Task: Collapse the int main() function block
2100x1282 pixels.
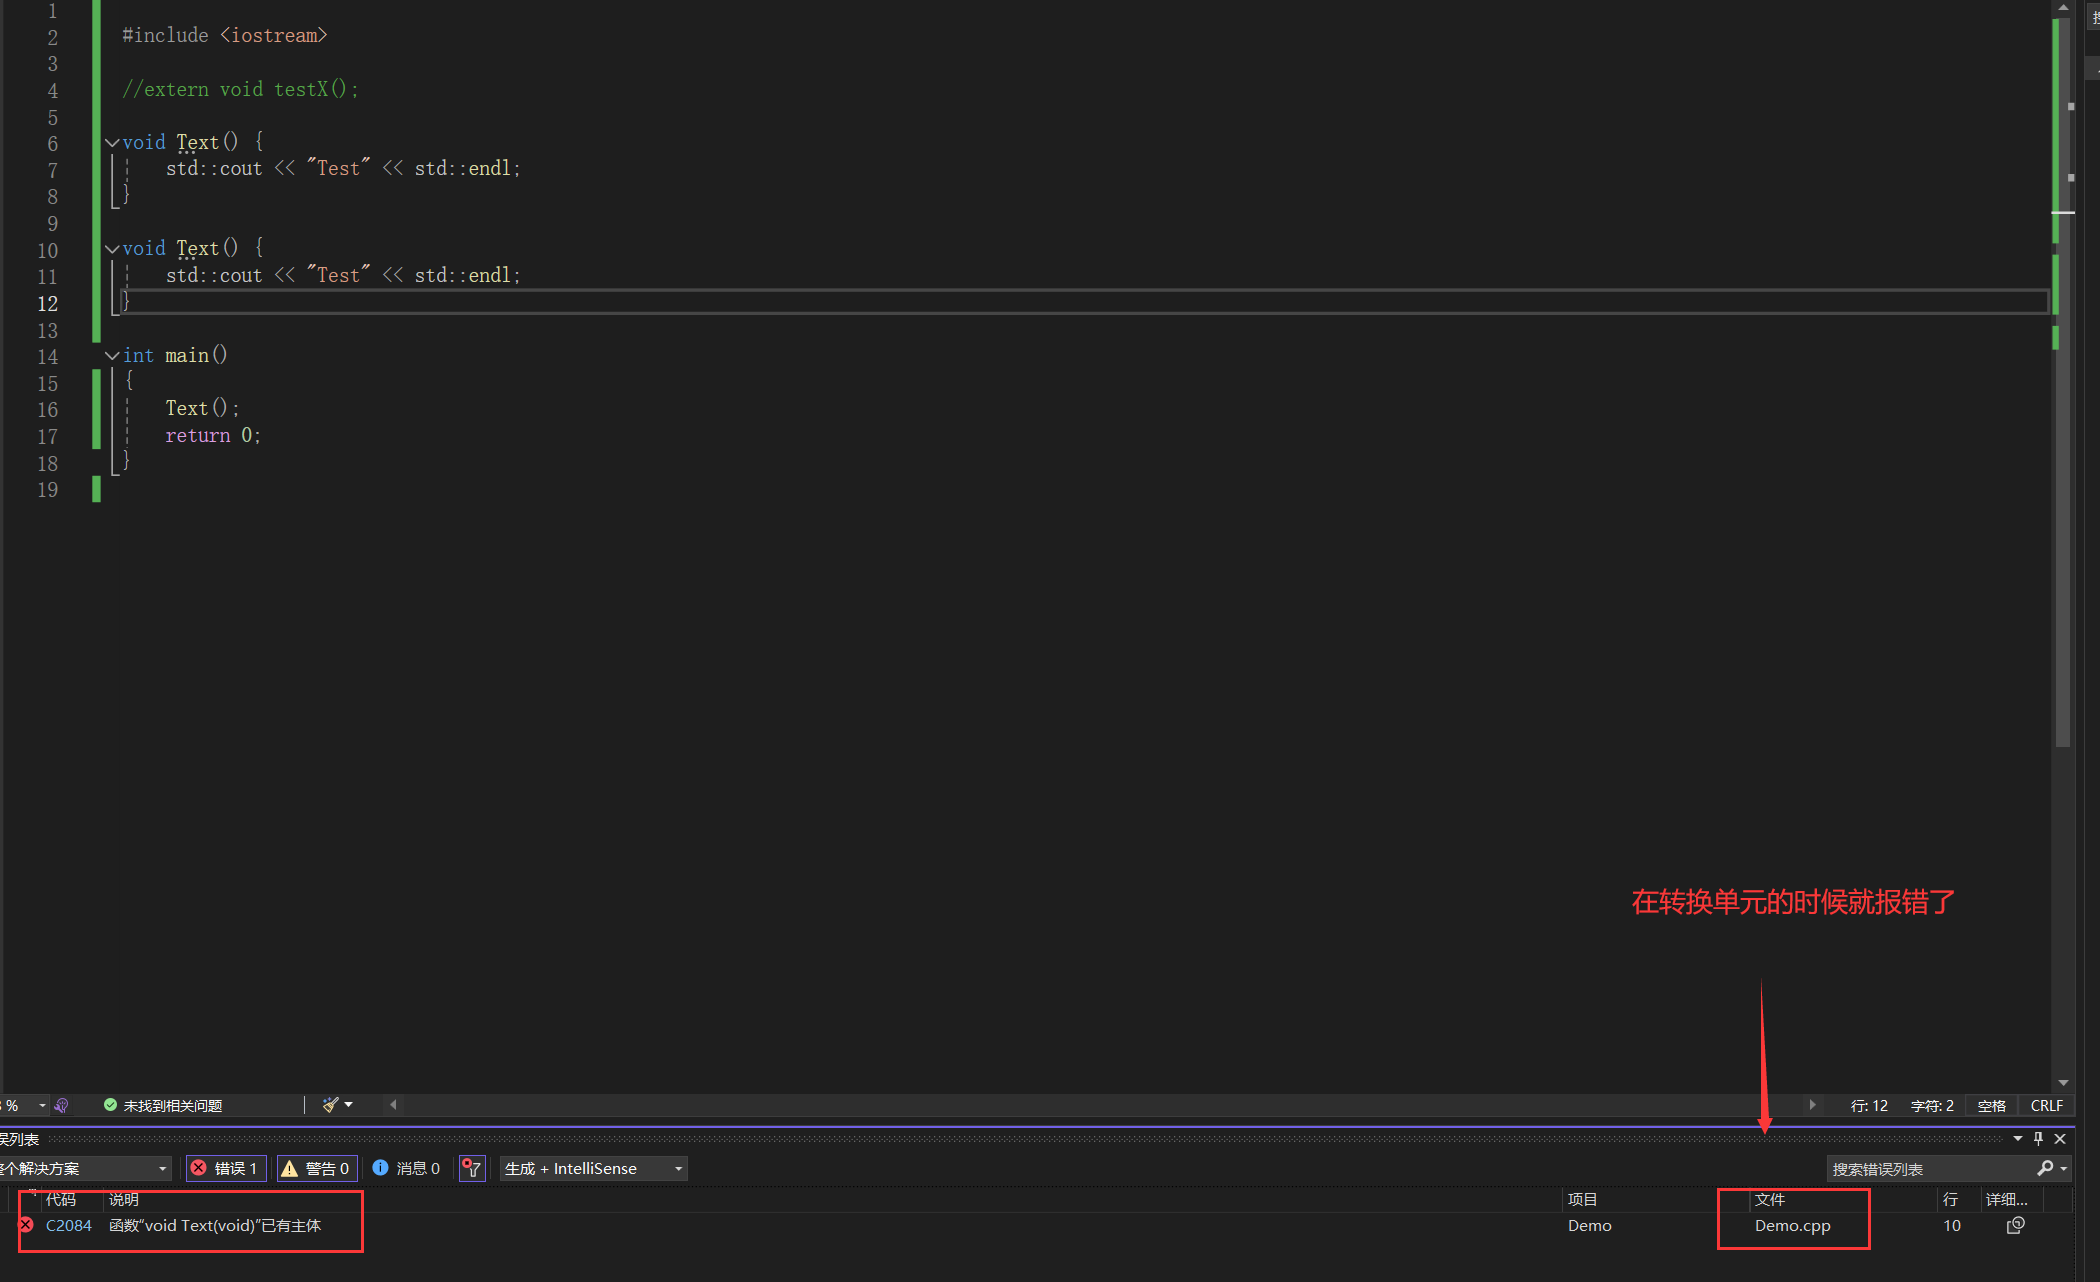Action: (x=112, y=356)
